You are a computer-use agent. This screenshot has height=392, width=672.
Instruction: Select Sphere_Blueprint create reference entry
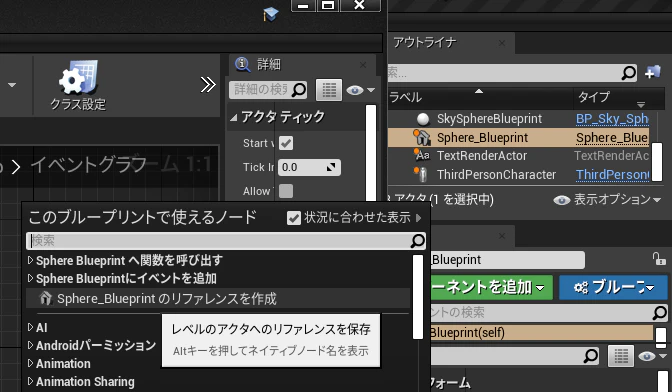[218, 299]
